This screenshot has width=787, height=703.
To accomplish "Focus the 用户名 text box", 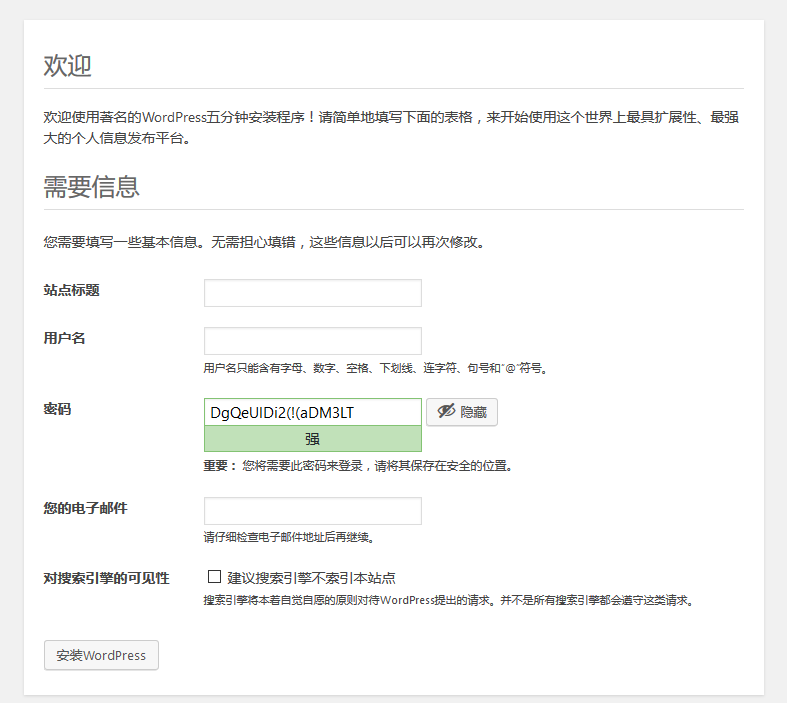I will pyautogui.click(x=312, y=341).
